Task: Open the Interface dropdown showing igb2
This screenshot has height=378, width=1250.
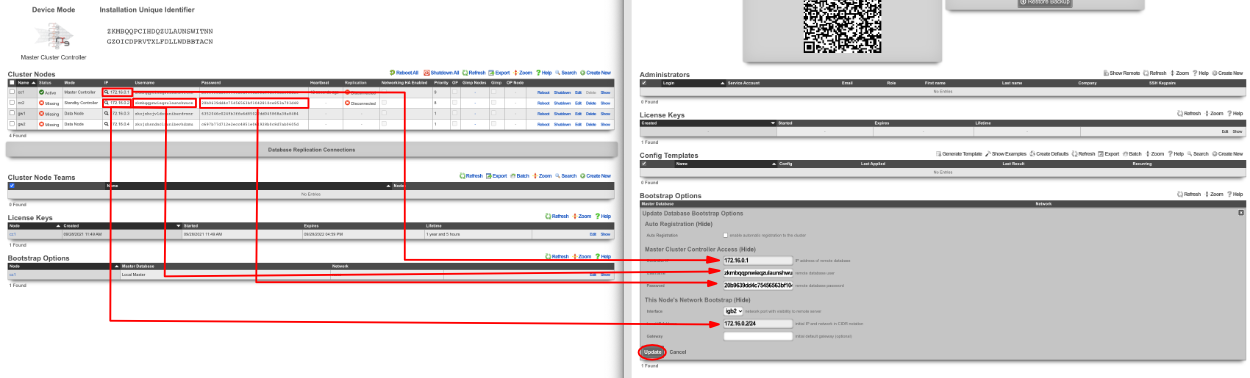Action: (x=734, y=311)
